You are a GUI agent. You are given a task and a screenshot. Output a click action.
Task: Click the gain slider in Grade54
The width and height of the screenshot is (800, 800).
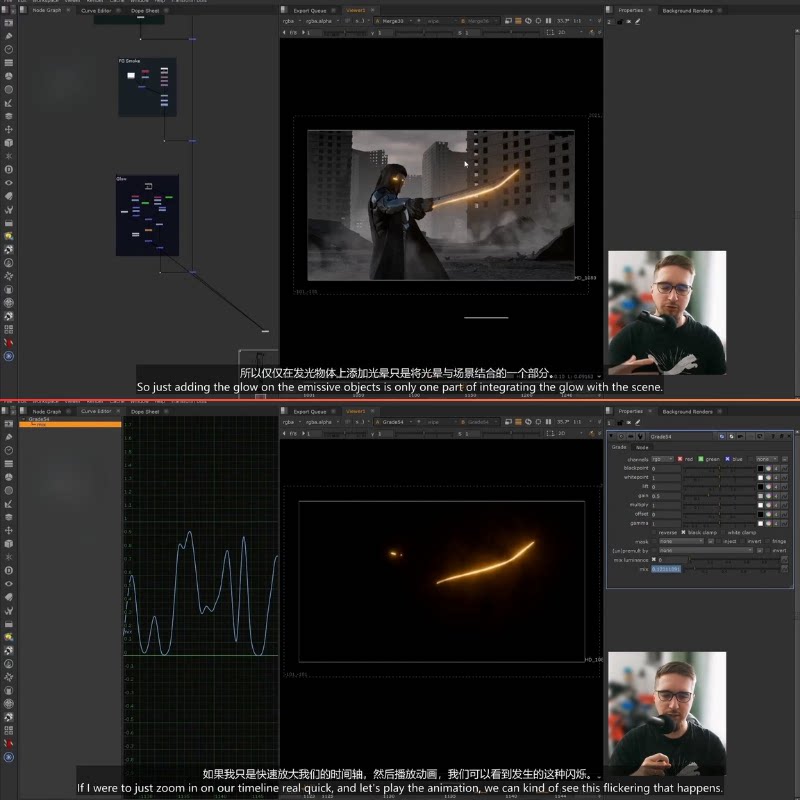pos(718,495)
